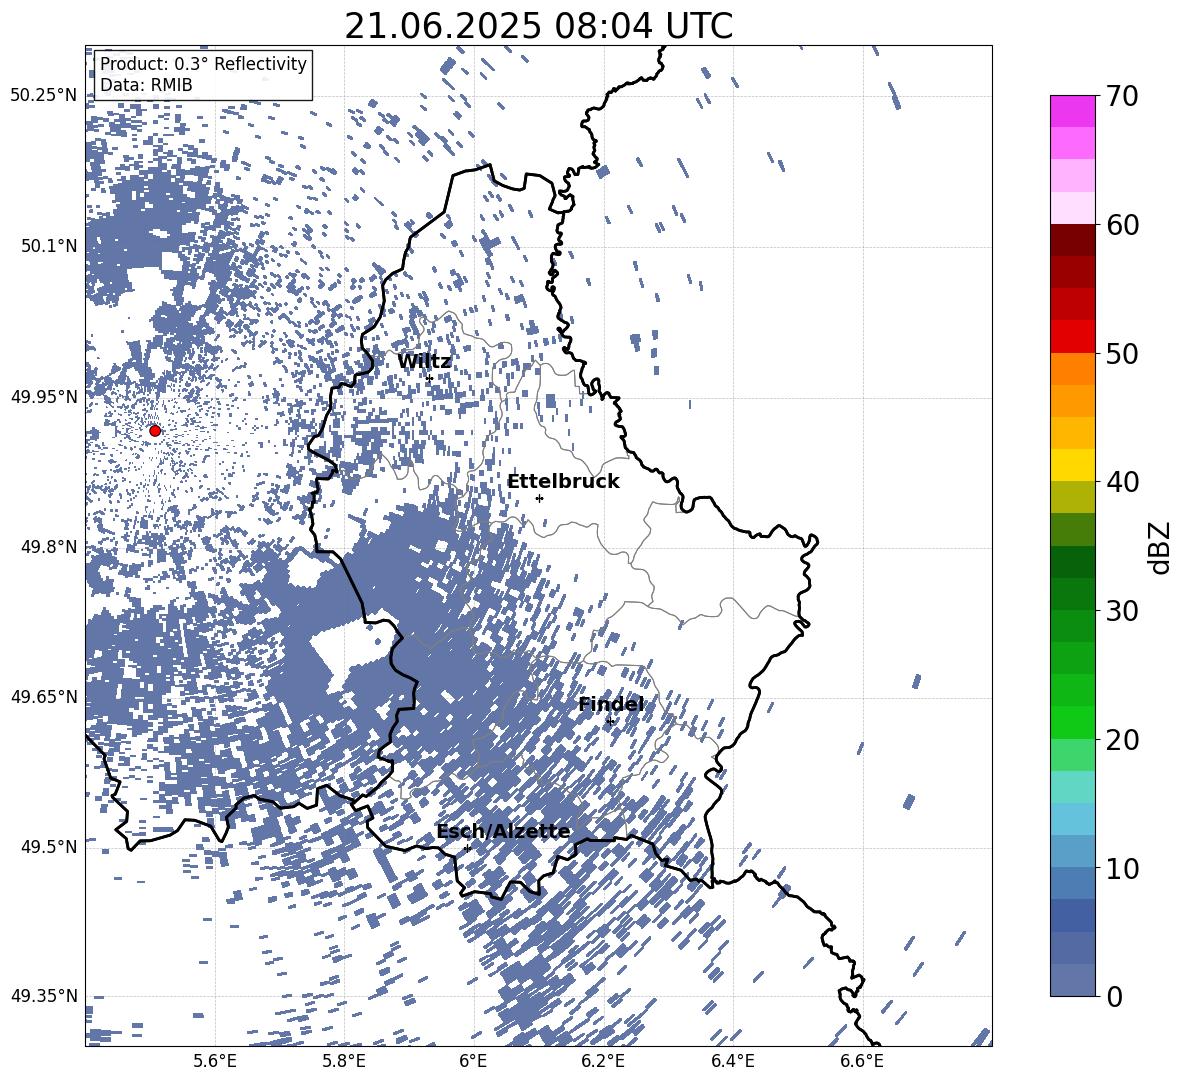
Task: Click the red radar location marker
Action: click(x=155, y=431)
